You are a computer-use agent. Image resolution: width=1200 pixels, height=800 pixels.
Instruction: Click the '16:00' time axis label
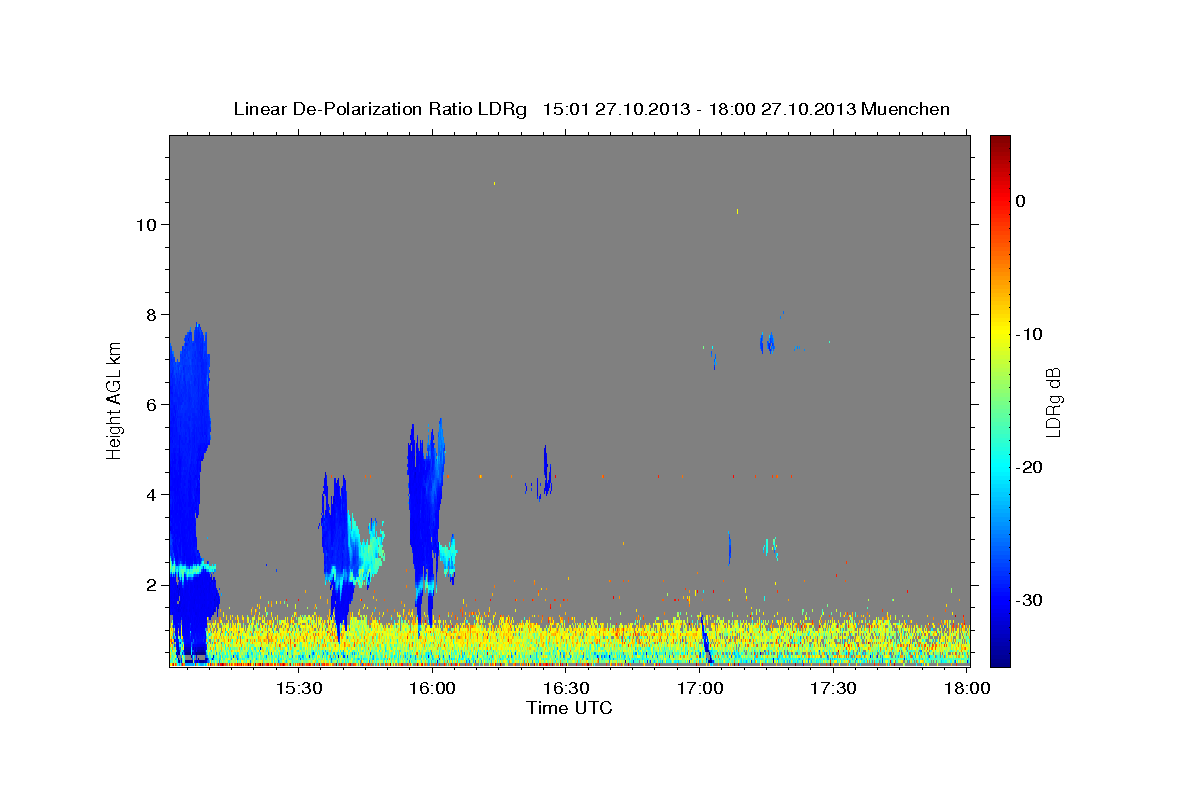click(x=432, y=688)
